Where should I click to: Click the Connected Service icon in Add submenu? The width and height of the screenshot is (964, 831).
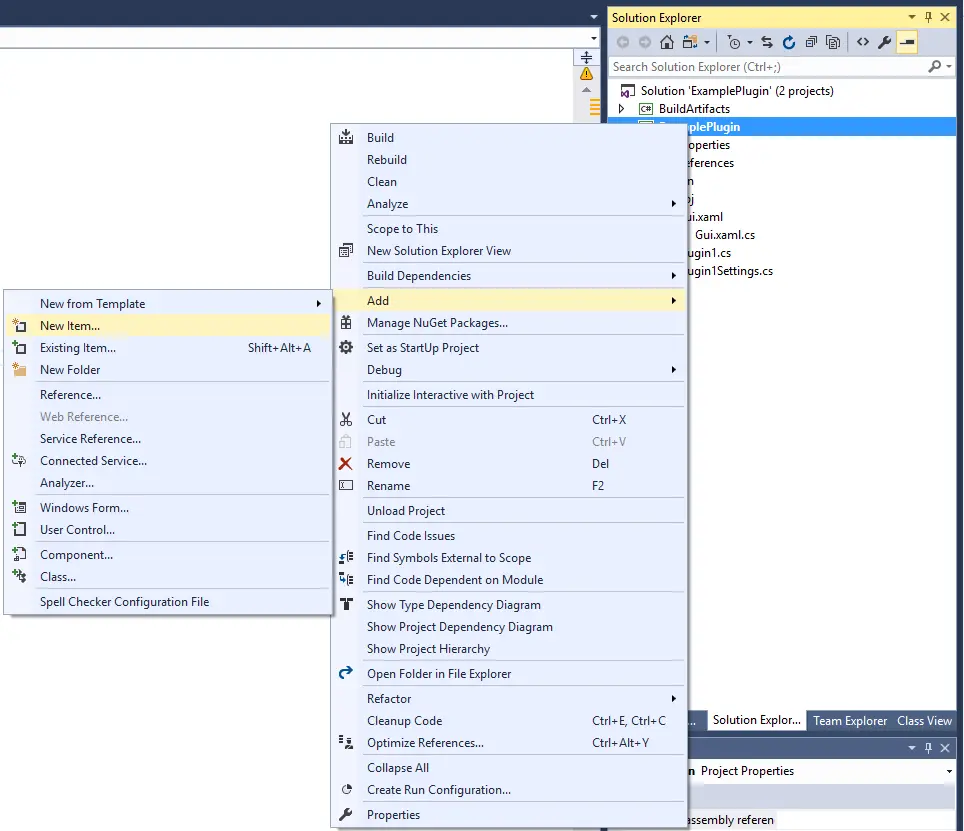pos(20,460)
